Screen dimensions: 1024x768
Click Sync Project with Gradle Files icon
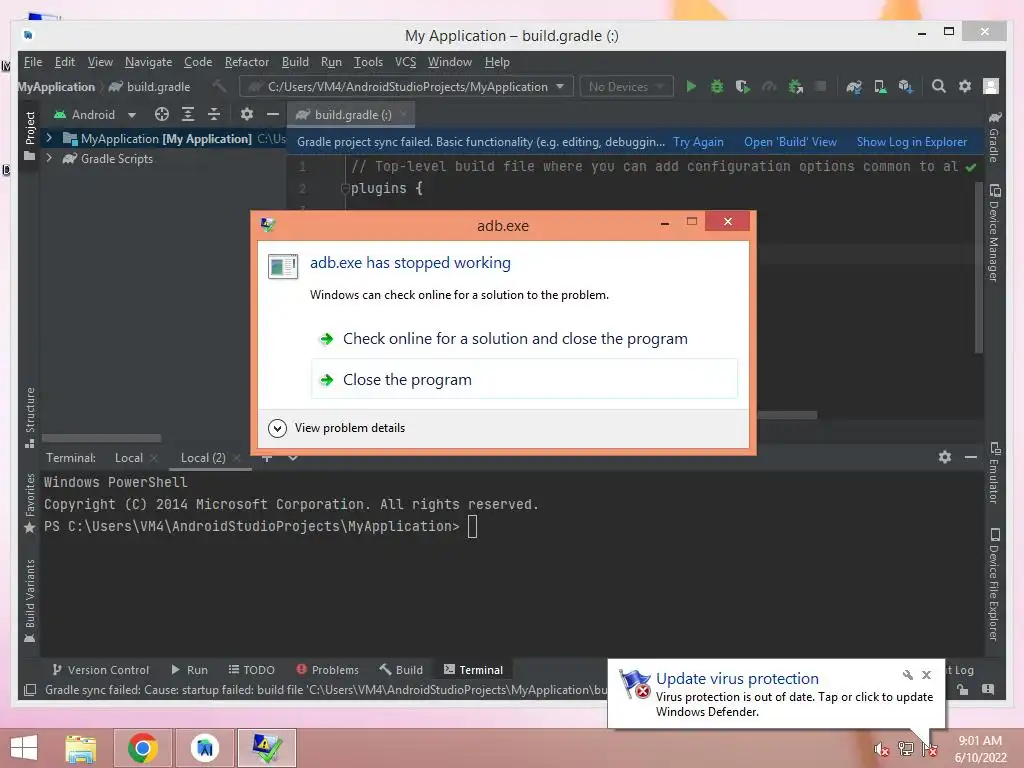click(854, 86)
